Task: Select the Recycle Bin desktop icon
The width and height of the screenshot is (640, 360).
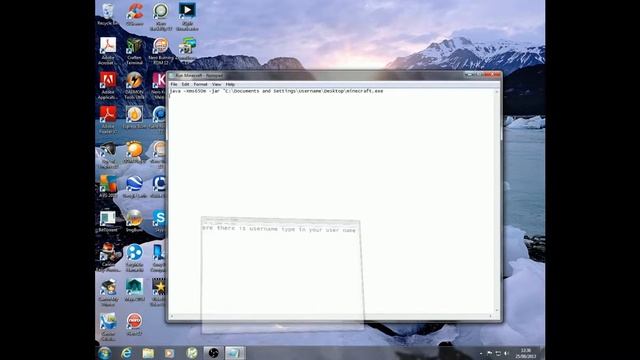Action: (108, 14)
